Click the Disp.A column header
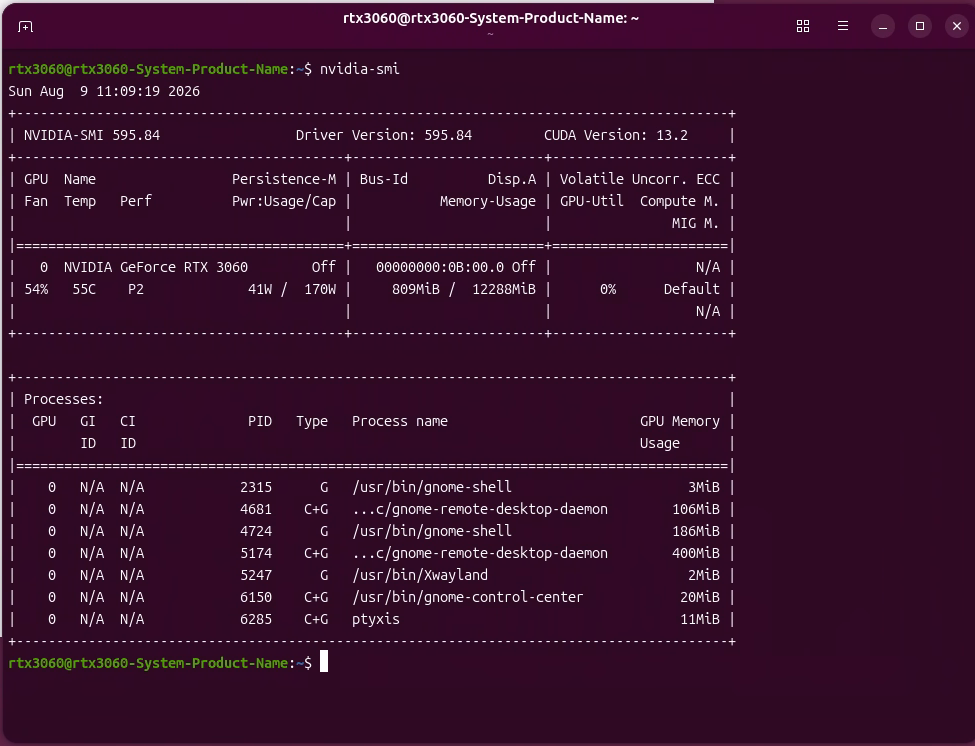The height and width of the screenshot is (746, 975). (511, 180)
